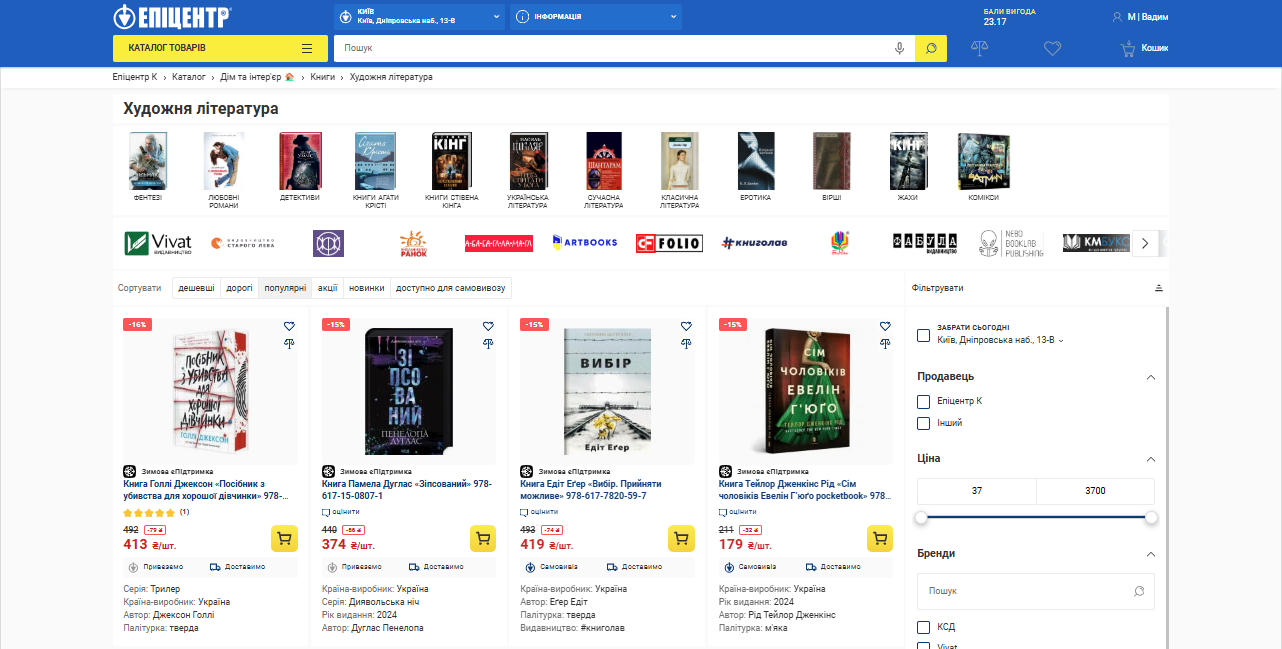Screen dimensions: 1282x649
Task: Tick the 'Інший' seller checkbox
Action: [x=924, y=423]
